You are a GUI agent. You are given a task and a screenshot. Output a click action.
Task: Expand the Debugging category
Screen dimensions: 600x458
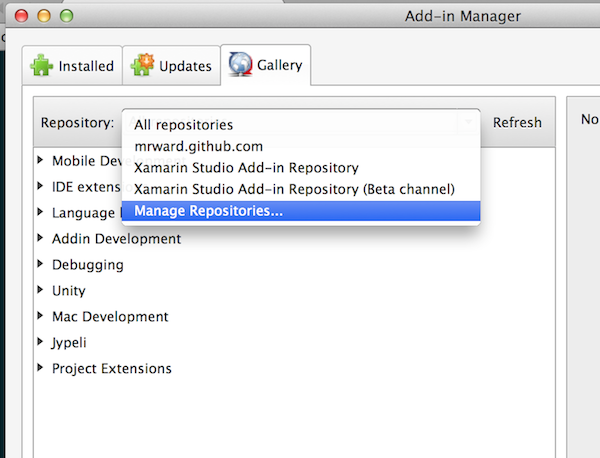click(x=40, y=264)
